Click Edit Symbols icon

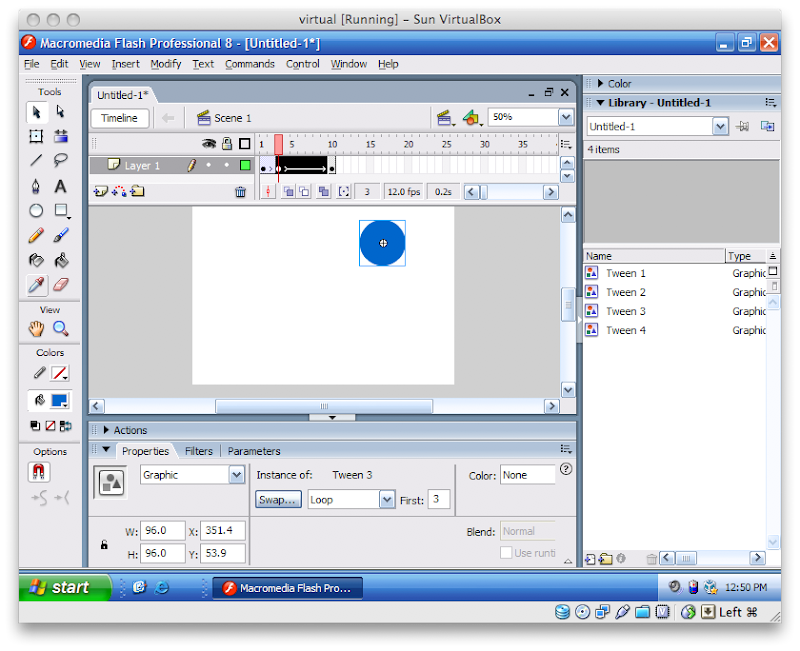pyautogui.click(x=472, y=118)
